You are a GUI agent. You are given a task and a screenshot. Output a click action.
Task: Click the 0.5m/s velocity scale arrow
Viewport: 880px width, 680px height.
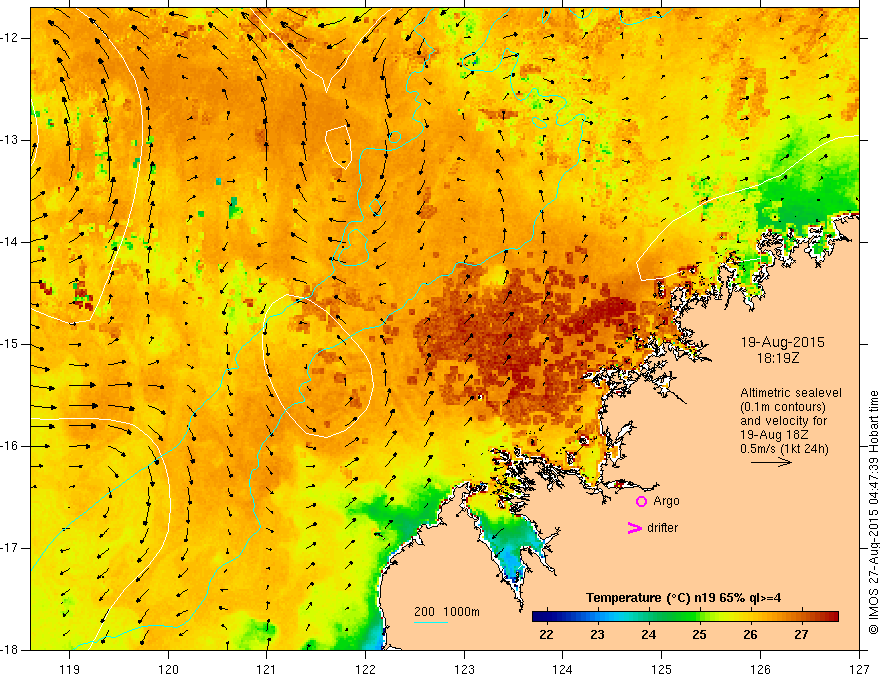(772, 462)
